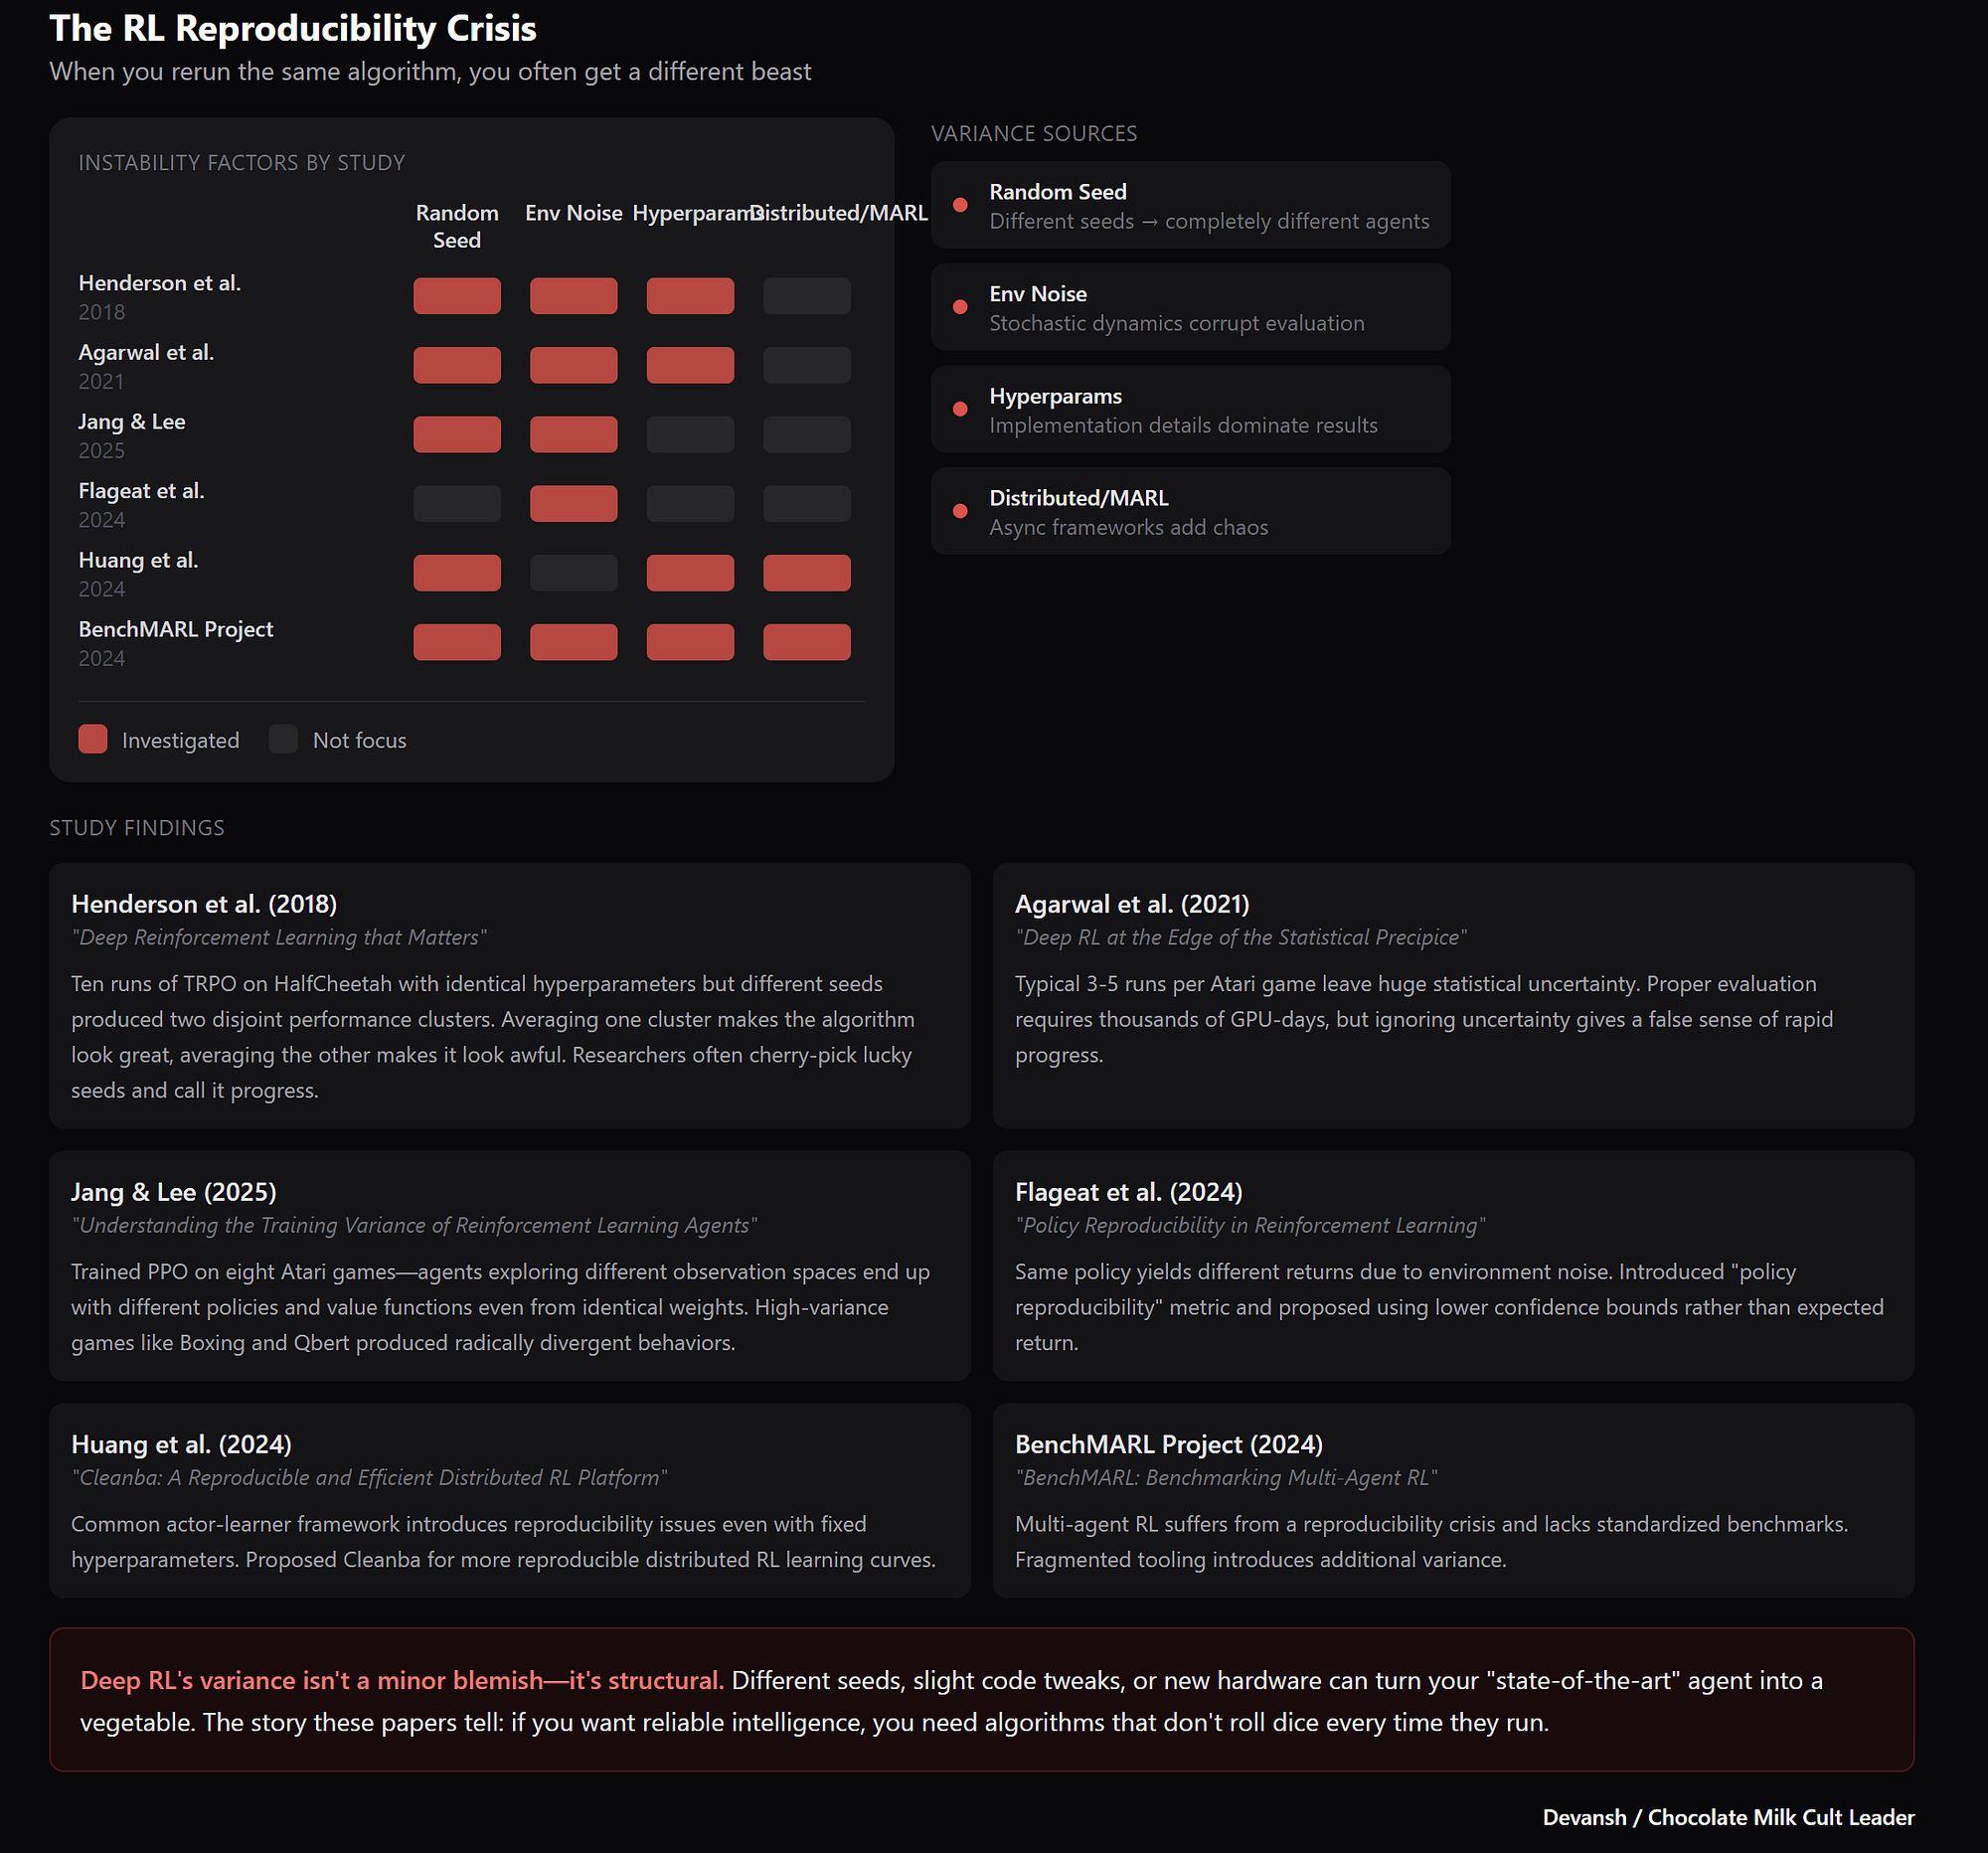Click red dot beside Distributed/MARL card
The height and width of the screenshot is (1853, 1988).
click(x=960, y=511)
